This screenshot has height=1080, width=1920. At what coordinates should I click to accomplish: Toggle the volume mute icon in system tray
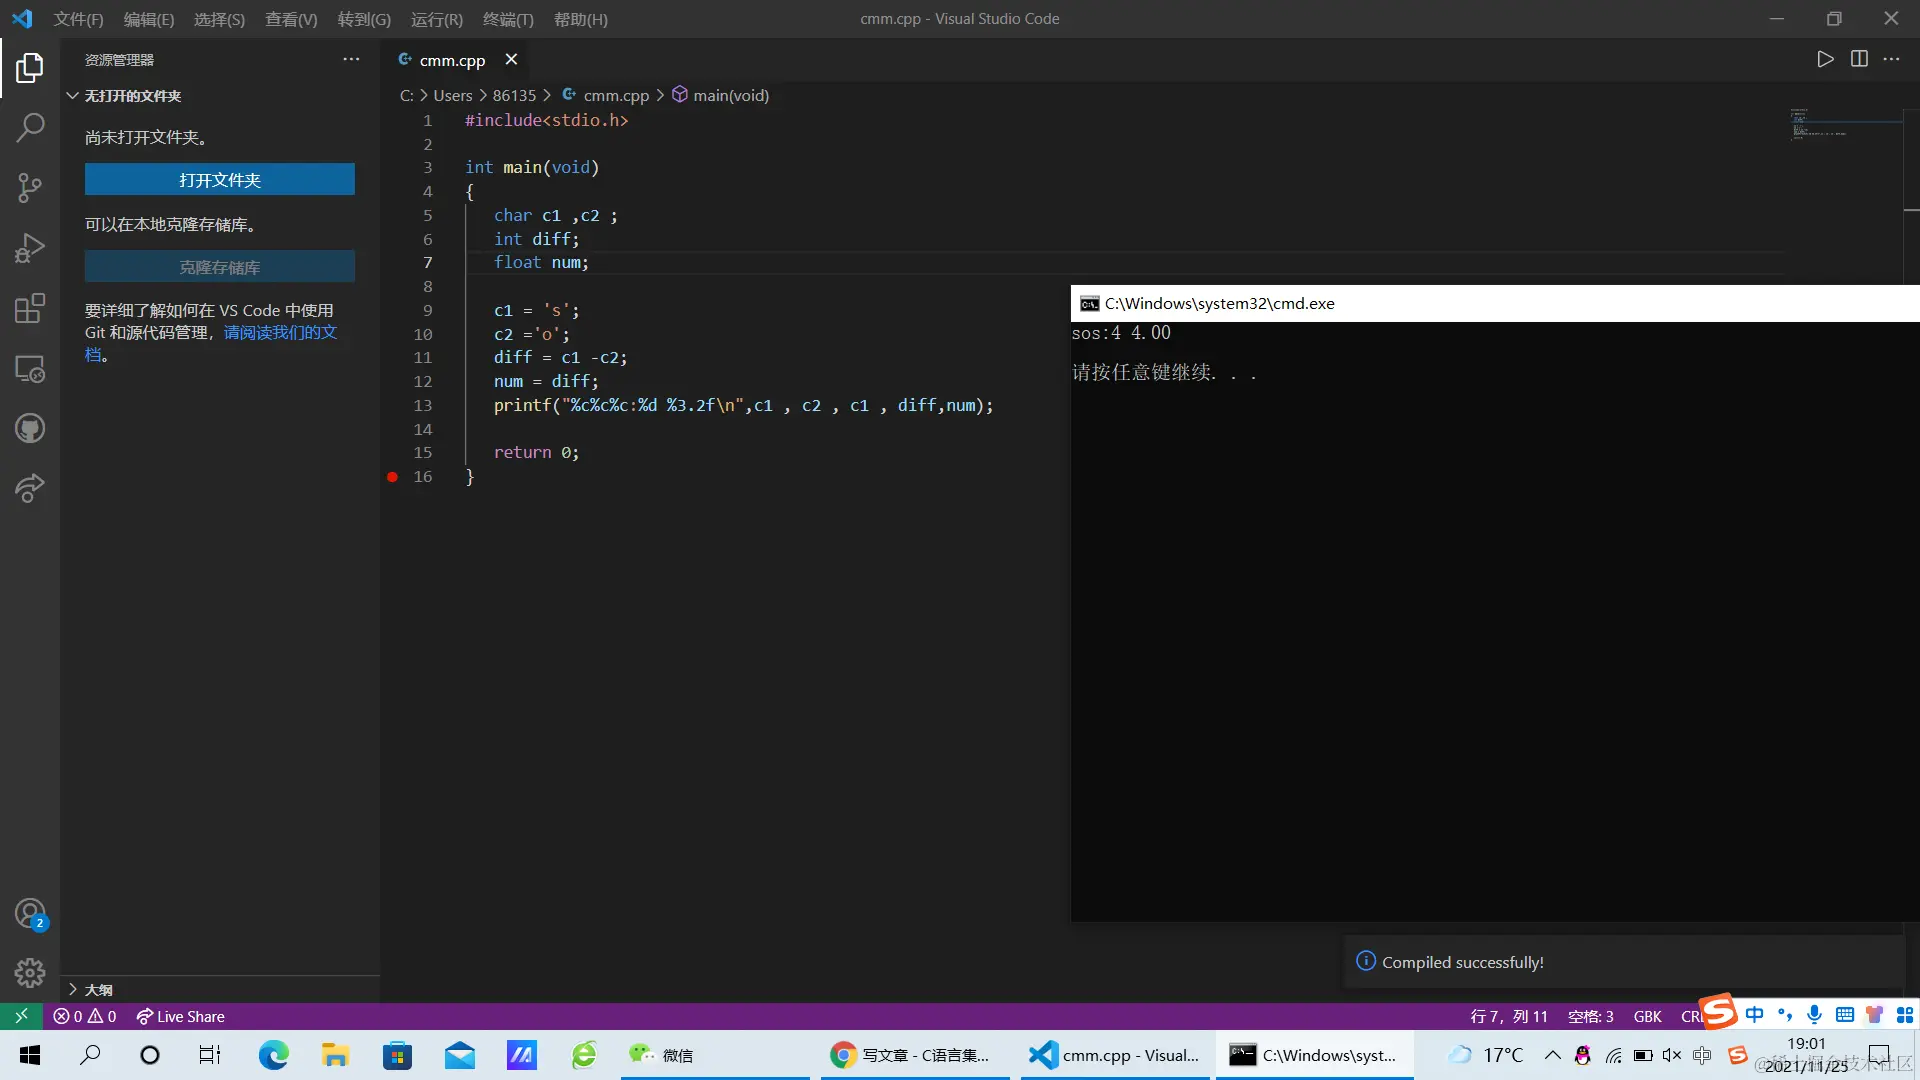pyautogui.click(x=1672, y=1055)
